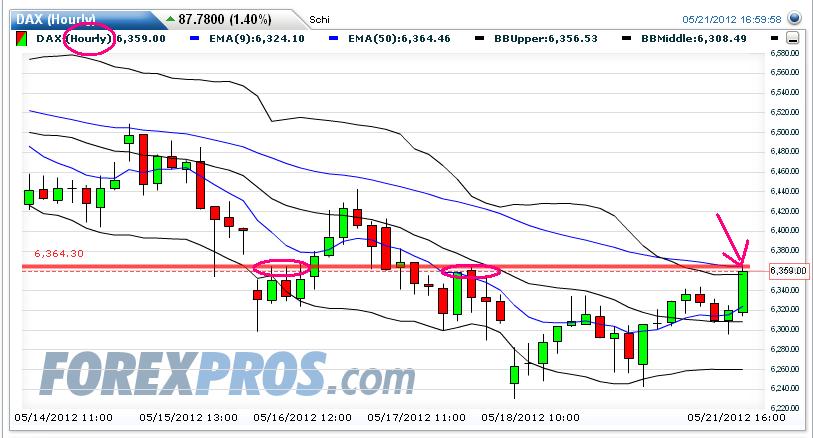Click the 6,580.00 price axis label
The width and height of the screenshot is (813, 438).
pos(784,53)
